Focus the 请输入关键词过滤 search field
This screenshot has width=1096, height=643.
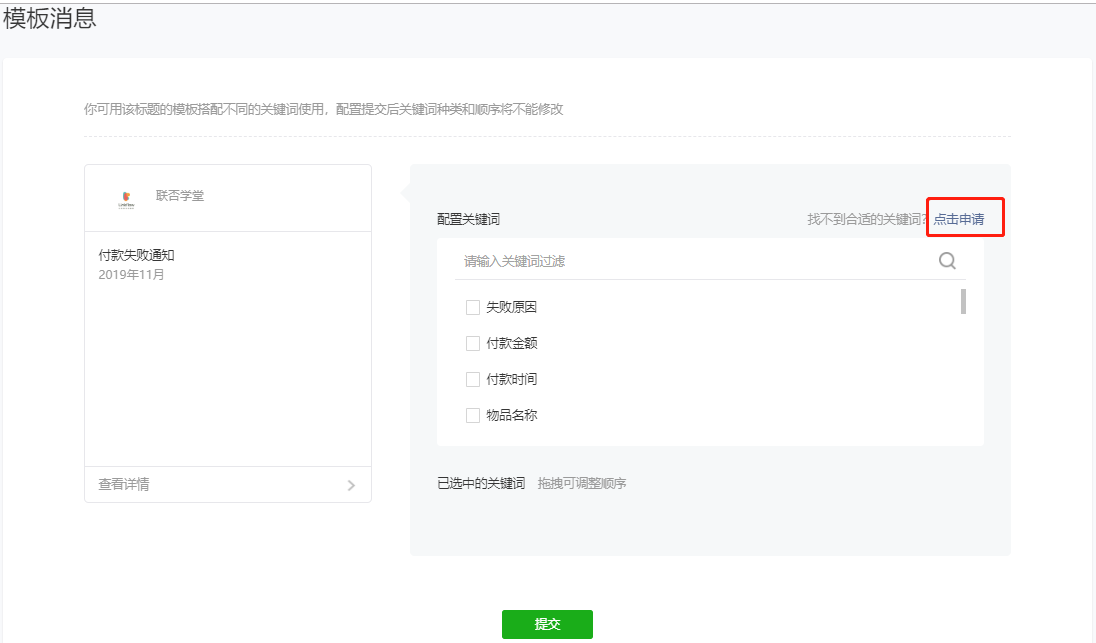(710, 261)
